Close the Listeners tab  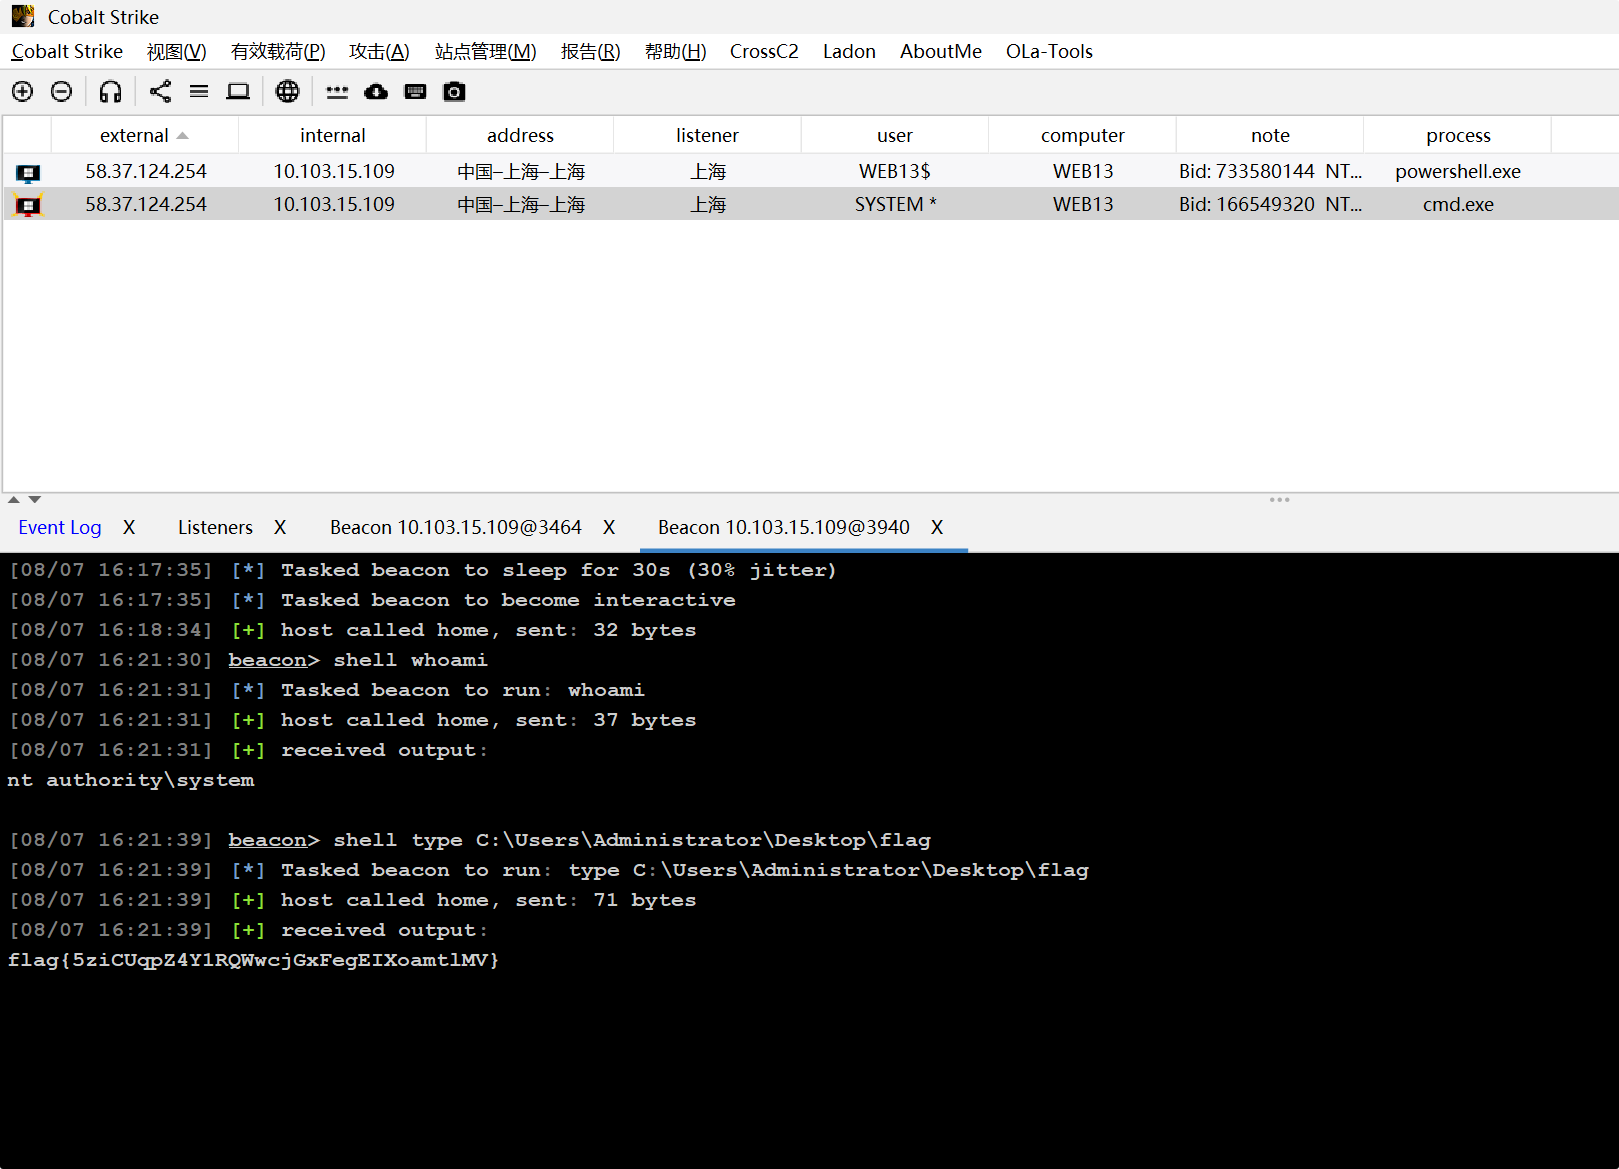(280, 527)
